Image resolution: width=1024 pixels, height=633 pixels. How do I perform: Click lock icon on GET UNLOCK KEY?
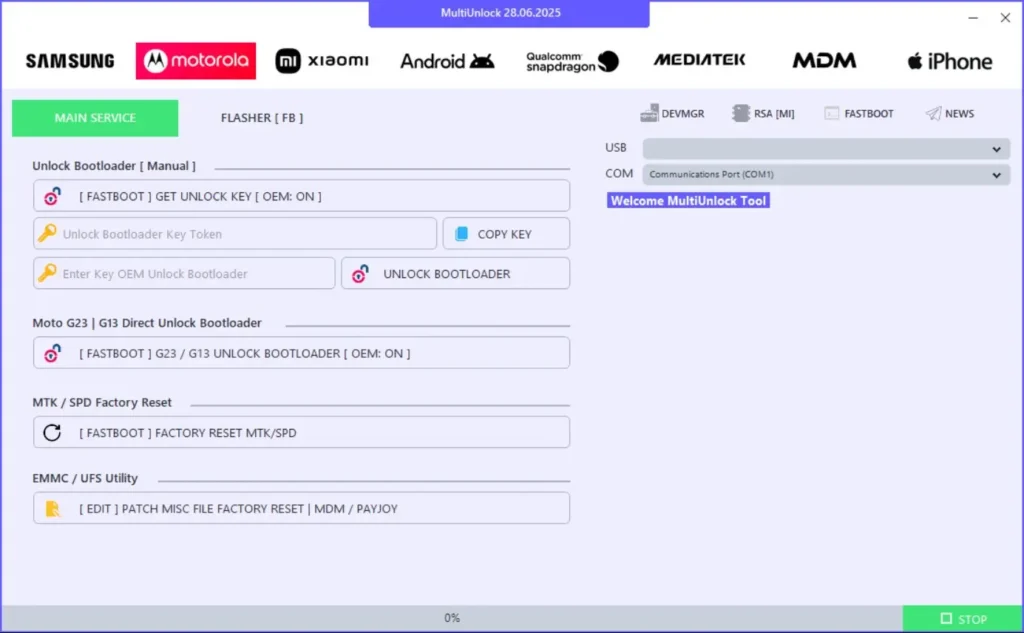(52, 196)
